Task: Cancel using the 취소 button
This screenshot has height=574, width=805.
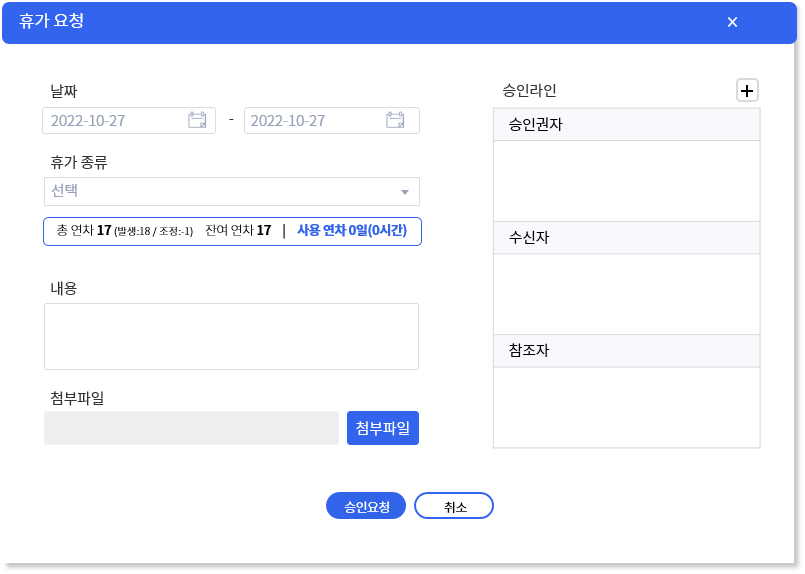Action: [x=454, y=506]
